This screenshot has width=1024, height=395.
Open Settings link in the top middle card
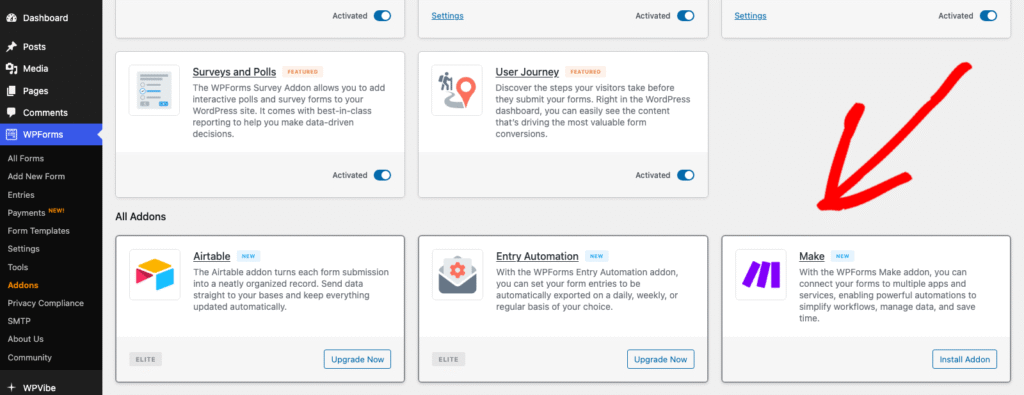click(x=447, y=16)
